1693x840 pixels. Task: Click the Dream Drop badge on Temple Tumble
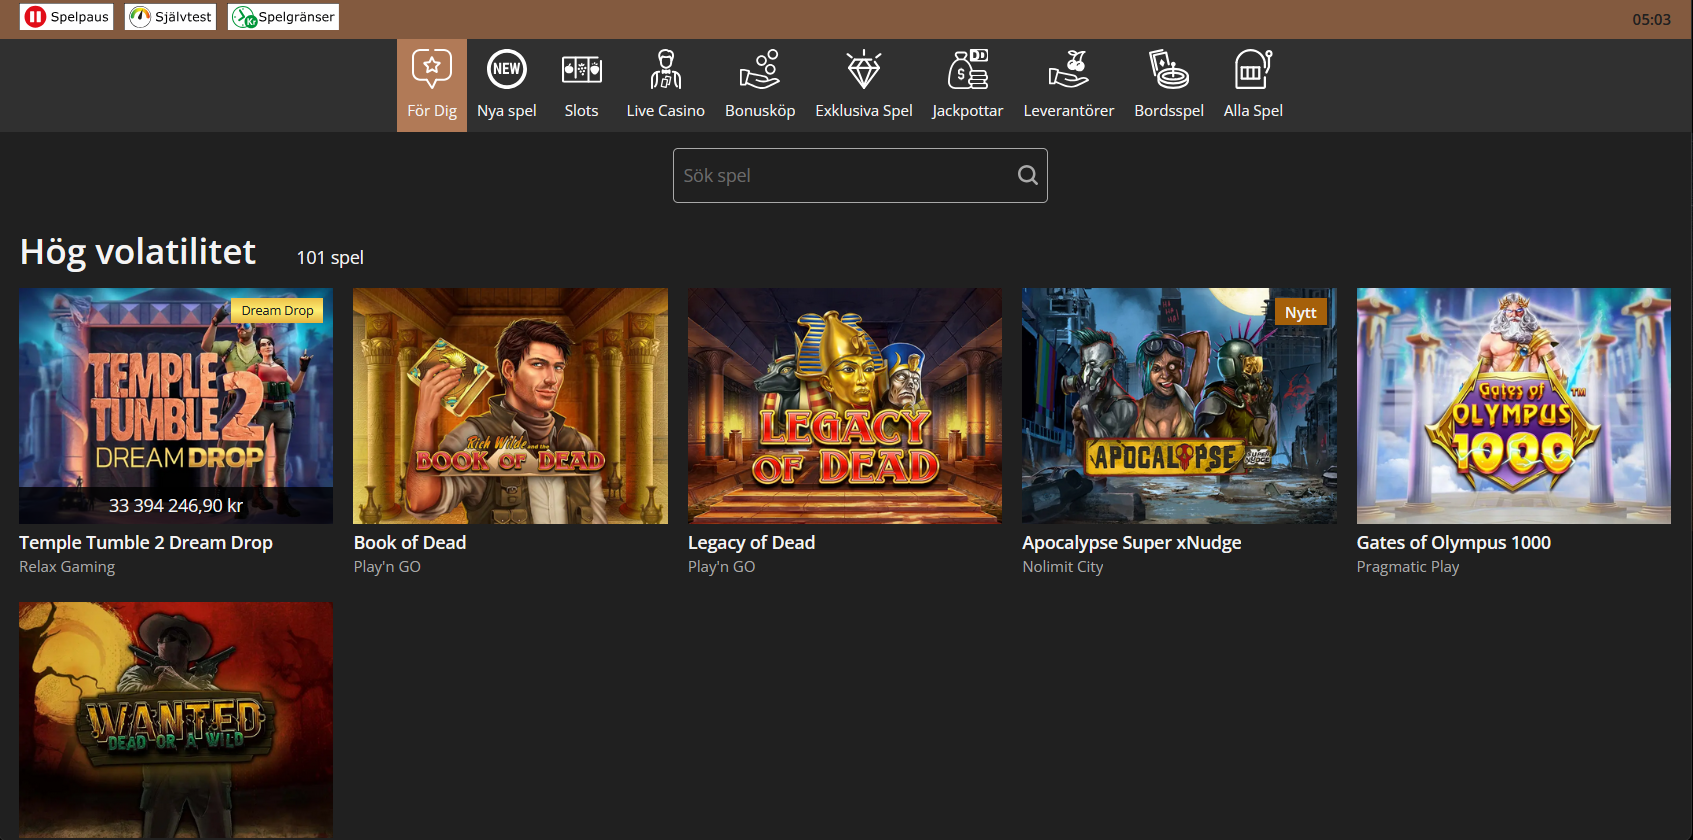[277, 311]
